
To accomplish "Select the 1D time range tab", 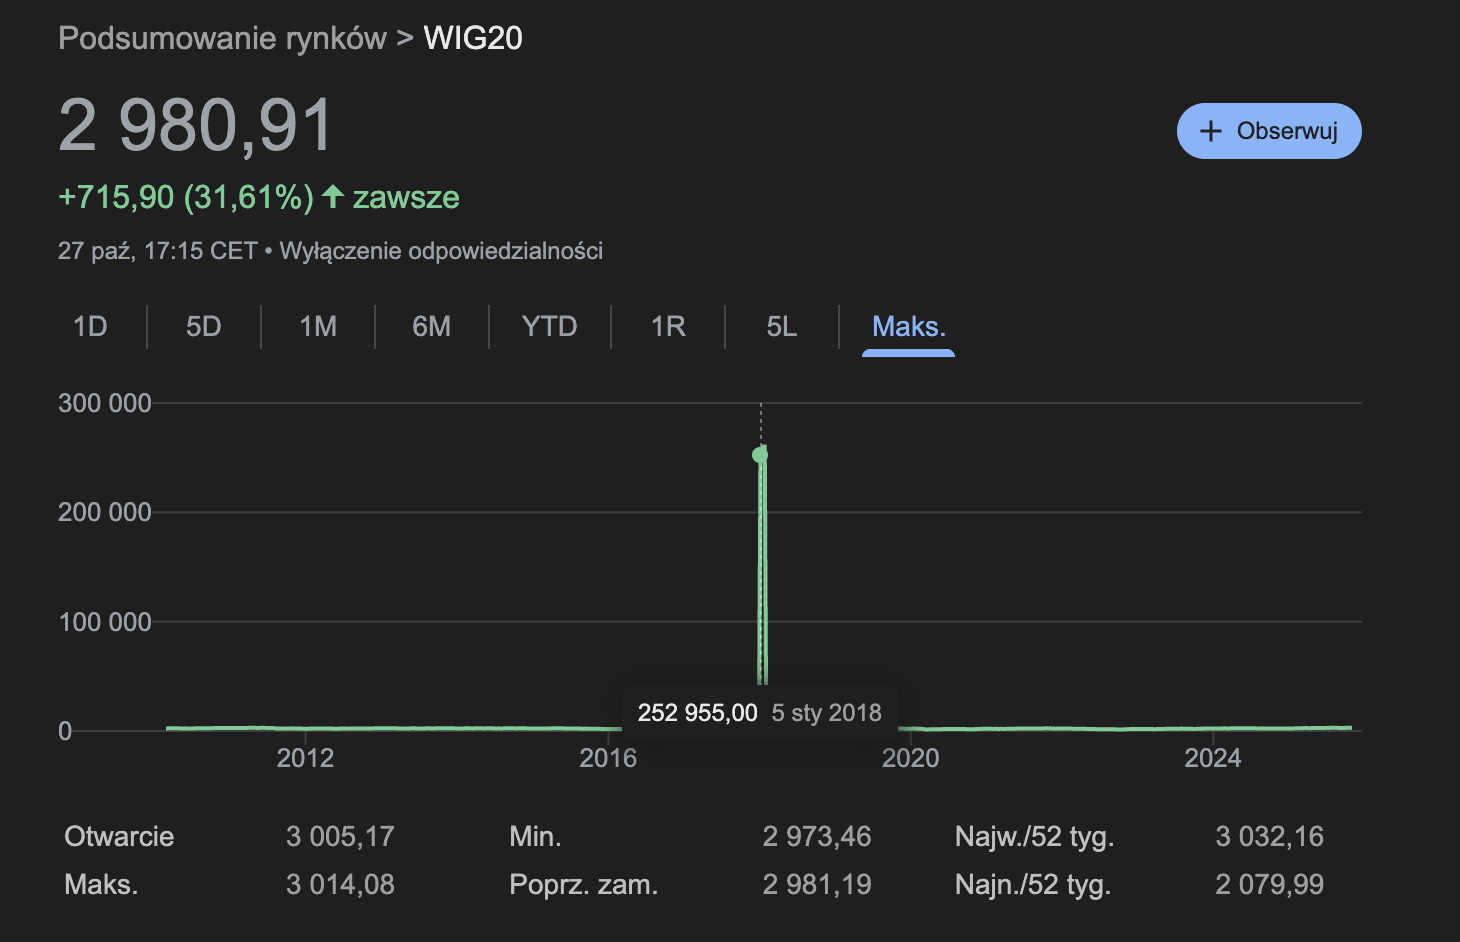I will tap(90, 327).
